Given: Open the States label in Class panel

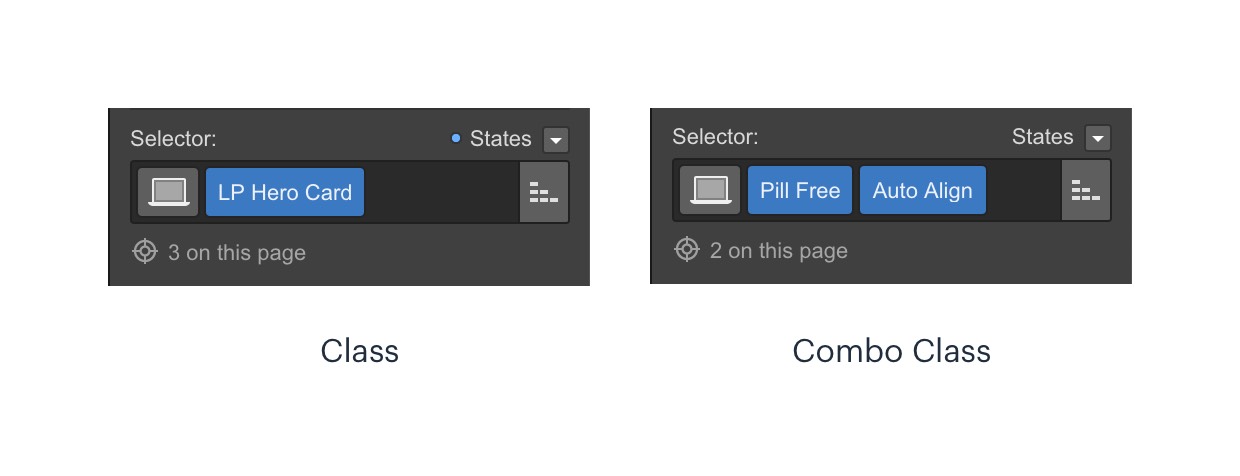Looking at the screenshot, I should coord(501,138).
